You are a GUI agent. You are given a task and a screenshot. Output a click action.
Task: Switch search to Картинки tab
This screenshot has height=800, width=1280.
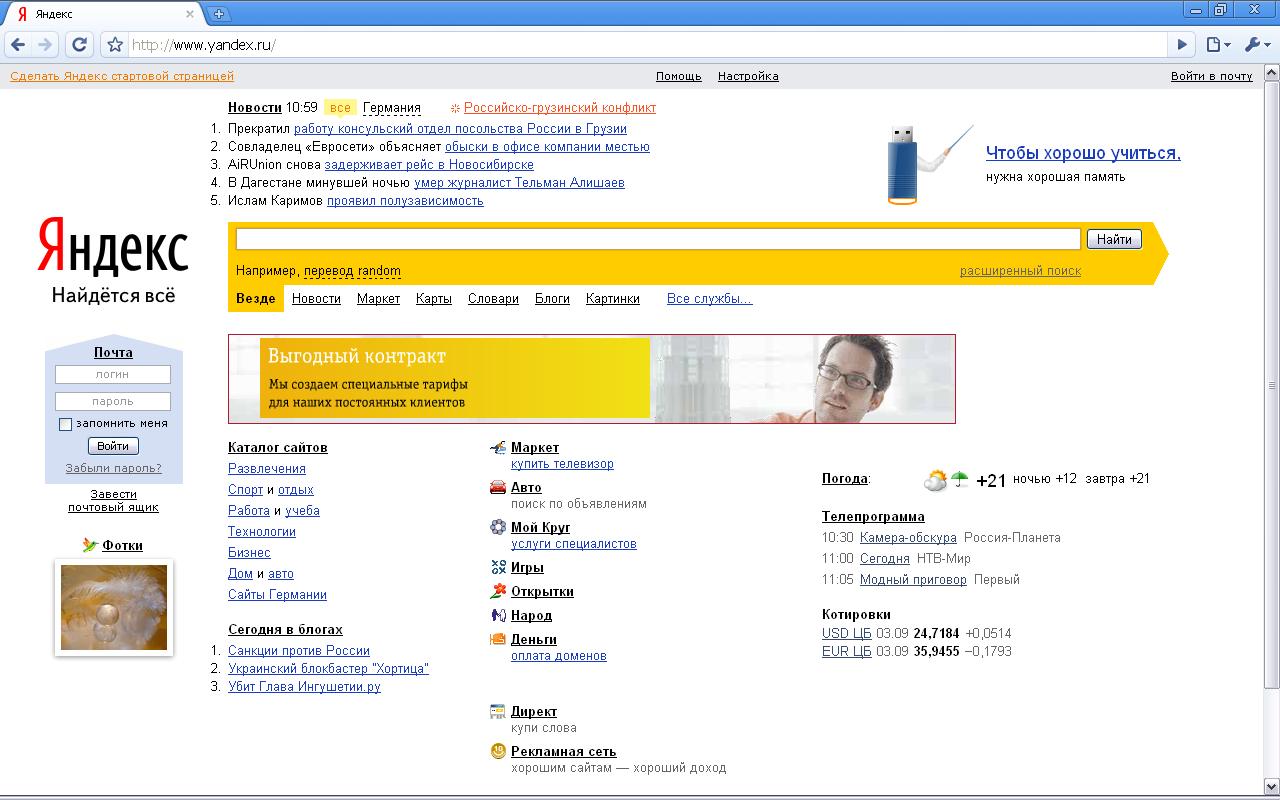(613, 298)
